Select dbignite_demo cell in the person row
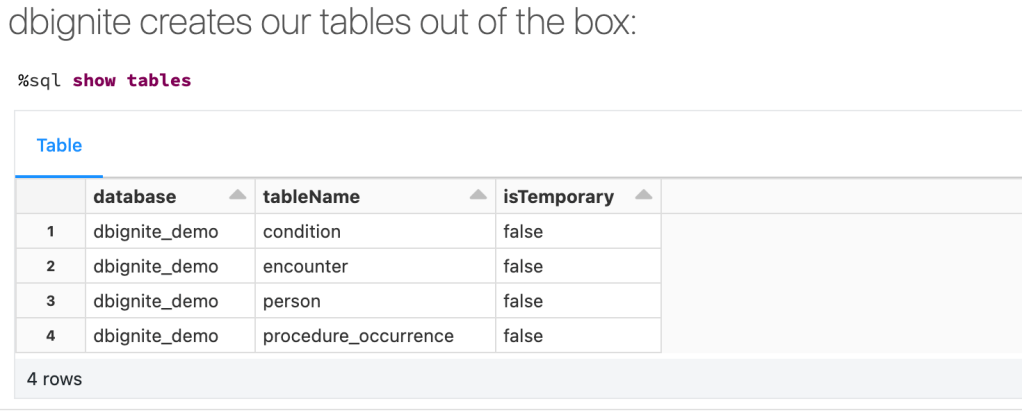Screen dimensions: 1022x413 click(x=155, y=301)
